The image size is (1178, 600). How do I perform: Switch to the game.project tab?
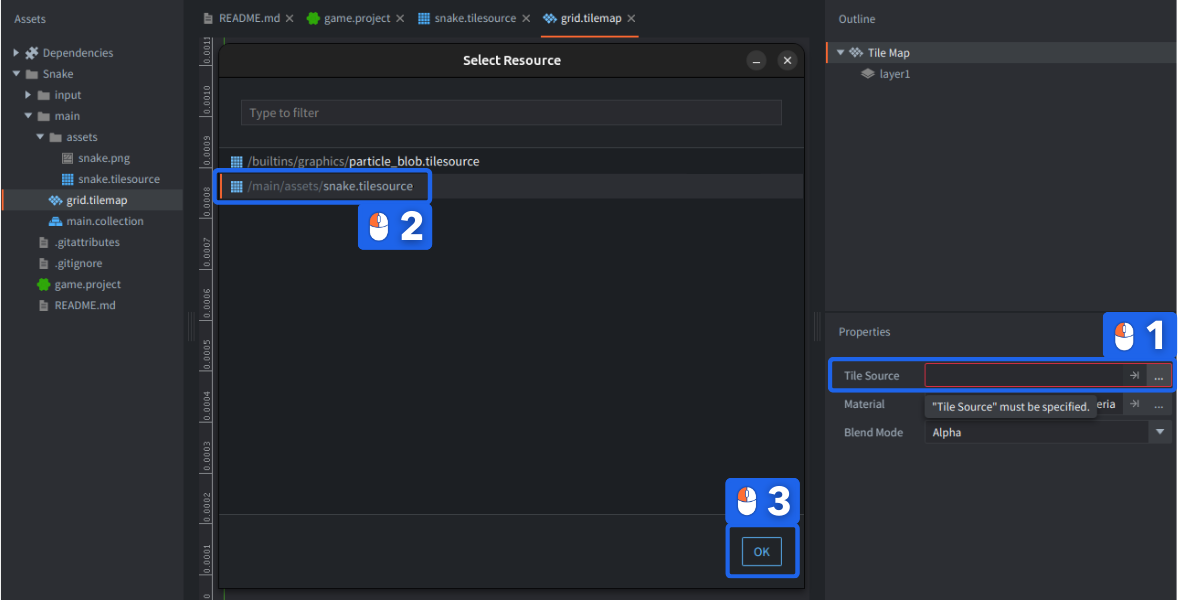pyautogui.click(x=356, y=19)
